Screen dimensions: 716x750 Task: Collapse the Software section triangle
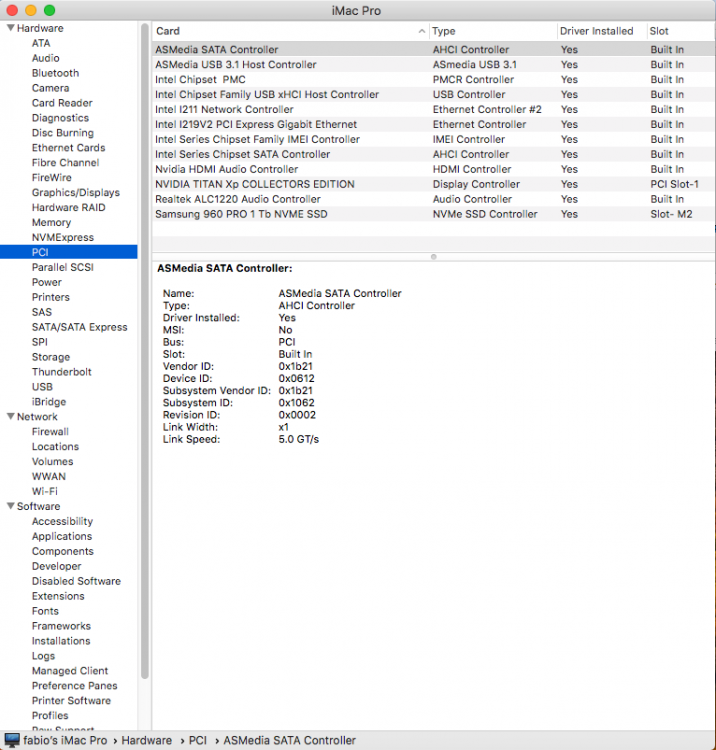pyautogui.click(x=11, y=506)
